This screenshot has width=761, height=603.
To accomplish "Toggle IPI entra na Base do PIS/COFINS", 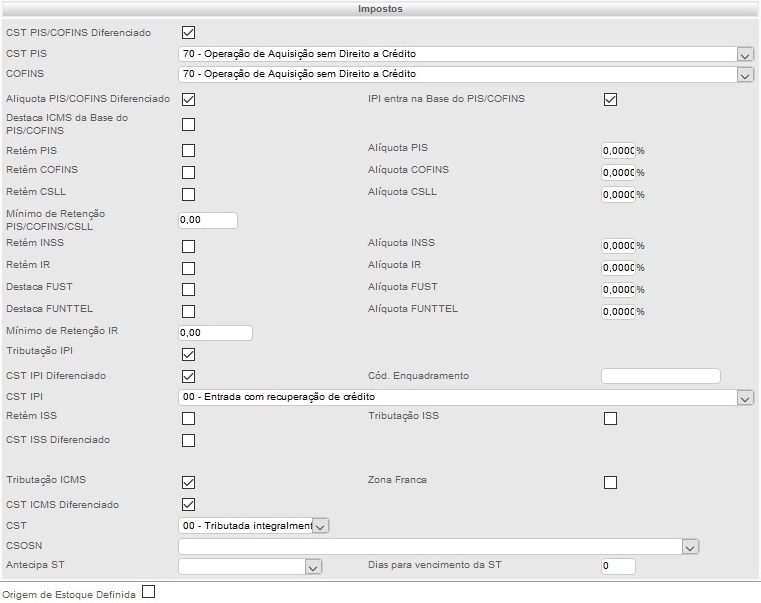I will (x=610, y=100).
